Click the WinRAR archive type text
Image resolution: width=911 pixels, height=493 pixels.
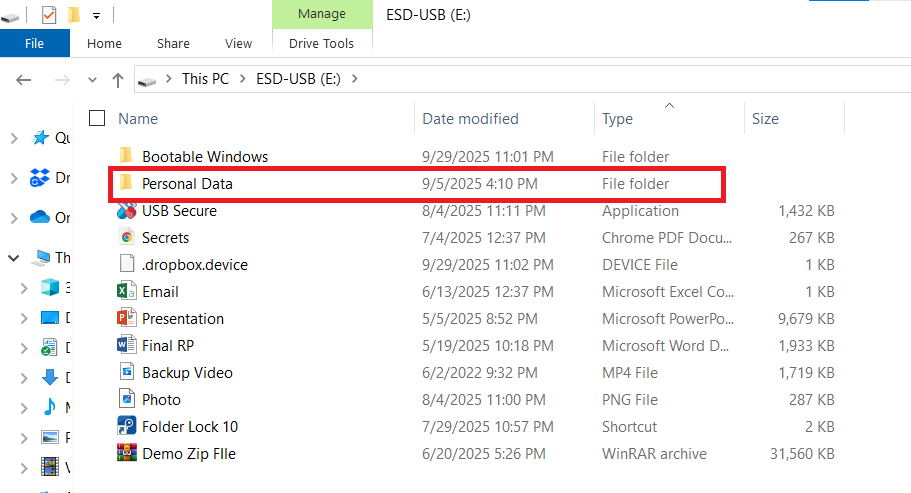click(654, 454)
